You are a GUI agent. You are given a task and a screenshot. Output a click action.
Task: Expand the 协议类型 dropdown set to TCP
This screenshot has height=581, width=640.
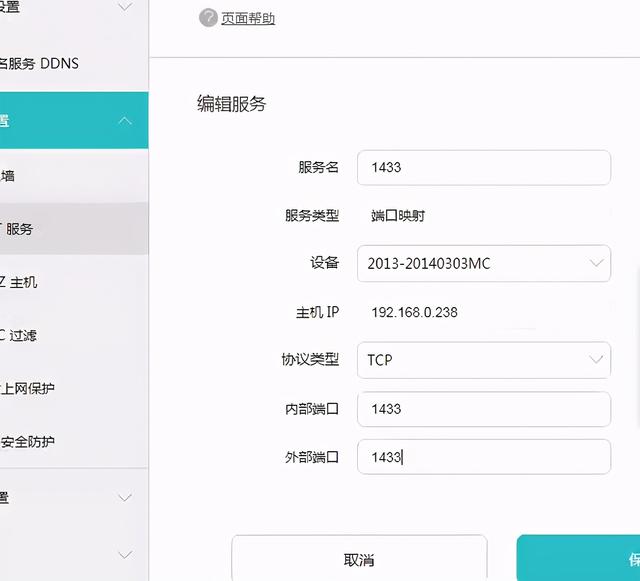coord(483,360)
